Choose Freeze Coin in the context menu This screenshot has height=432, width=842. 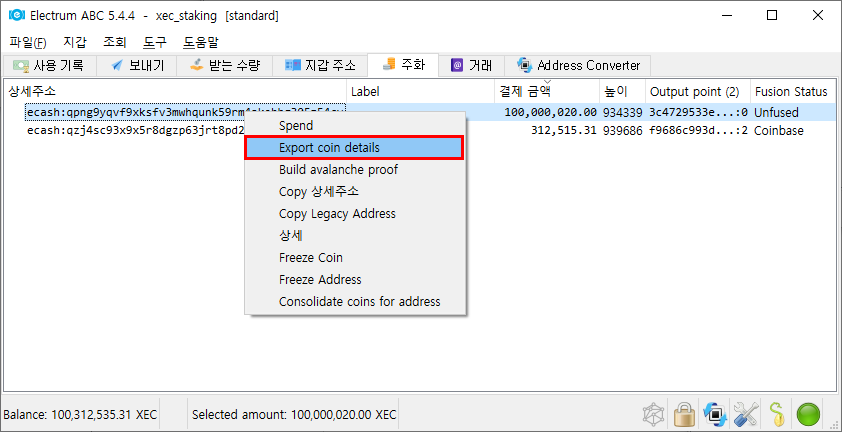pos(310,258)
